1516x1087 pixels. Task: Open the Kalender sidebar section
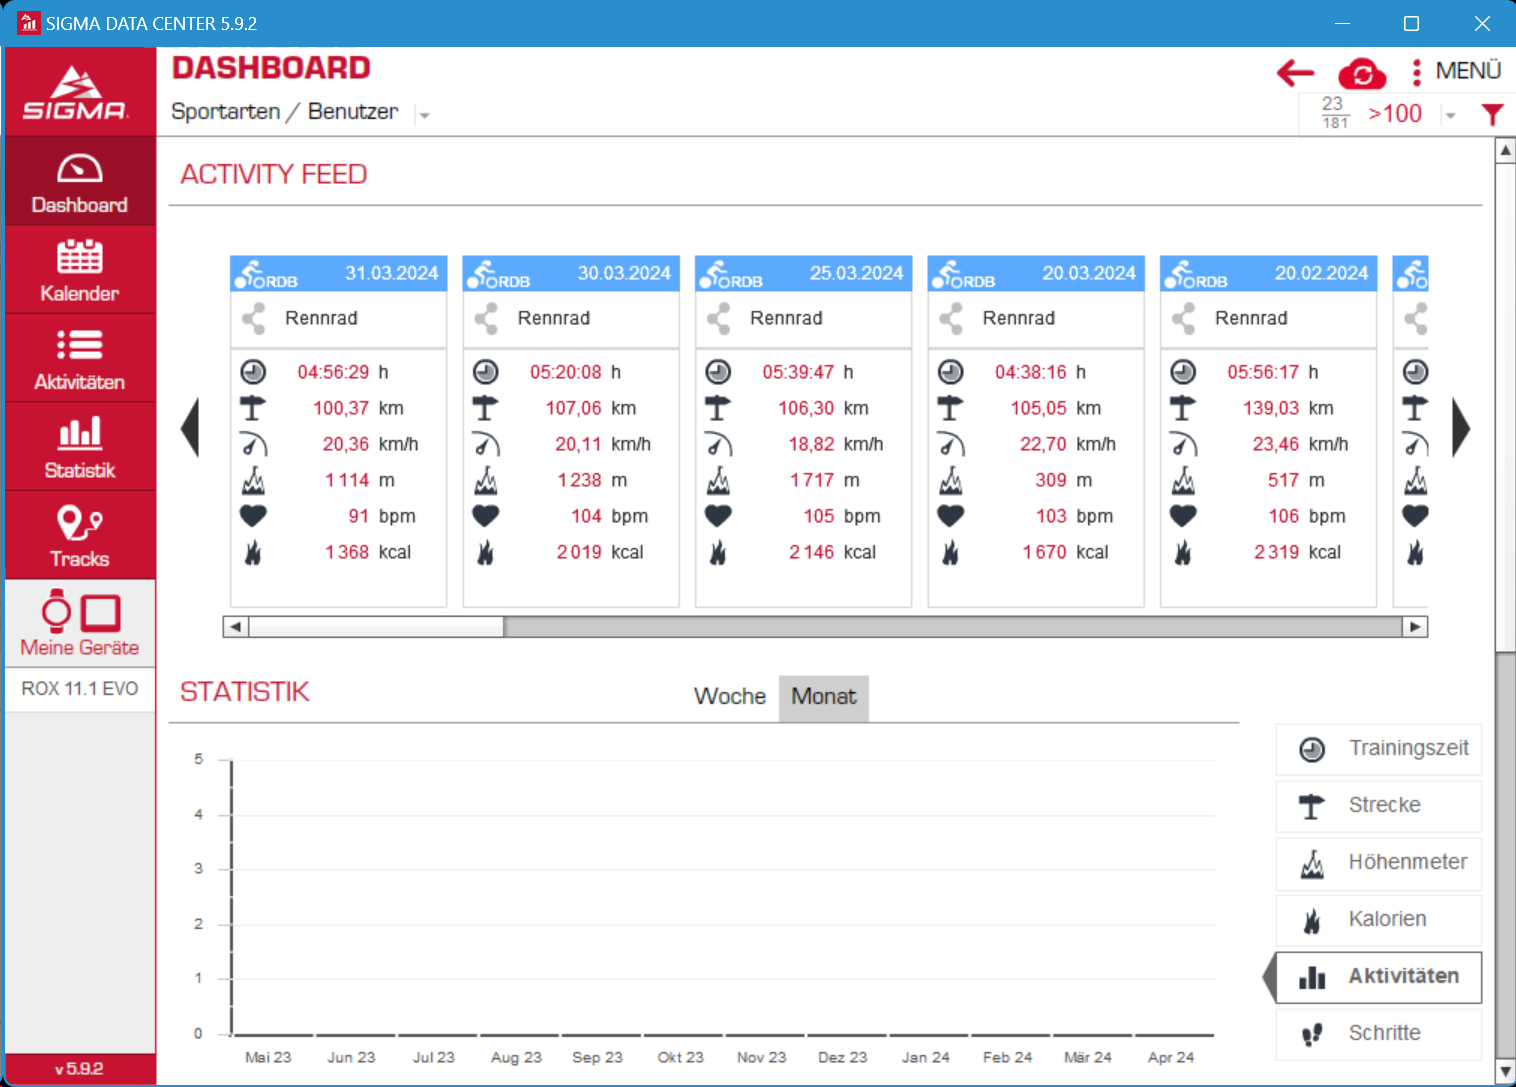pyautogui.click(x=80, y=270)
